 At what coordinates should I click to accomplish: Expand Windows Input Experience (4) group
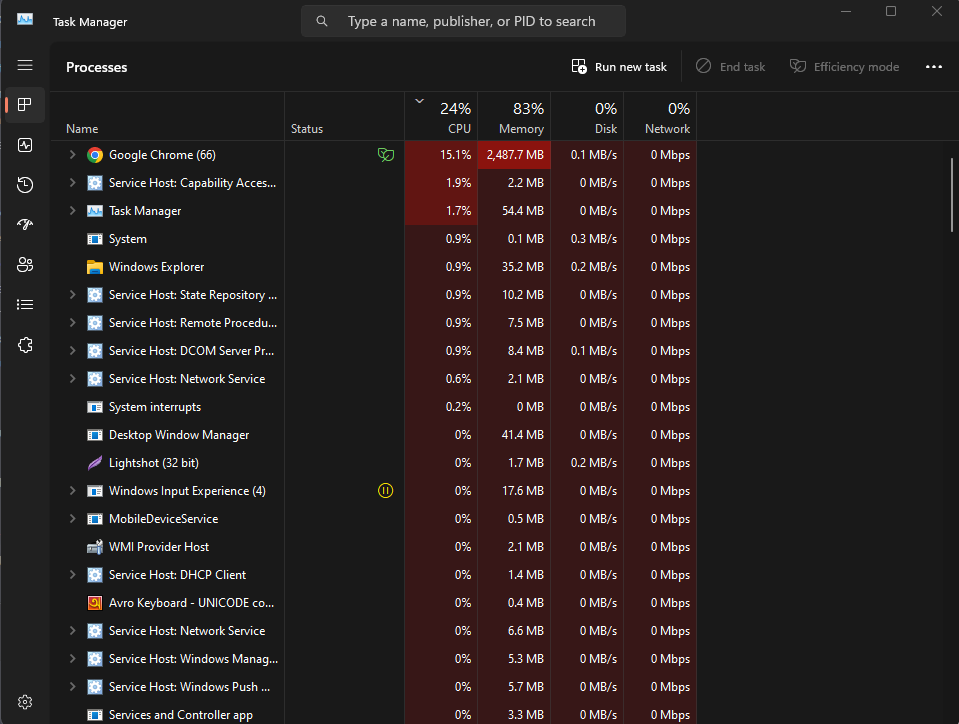(72, 491)
